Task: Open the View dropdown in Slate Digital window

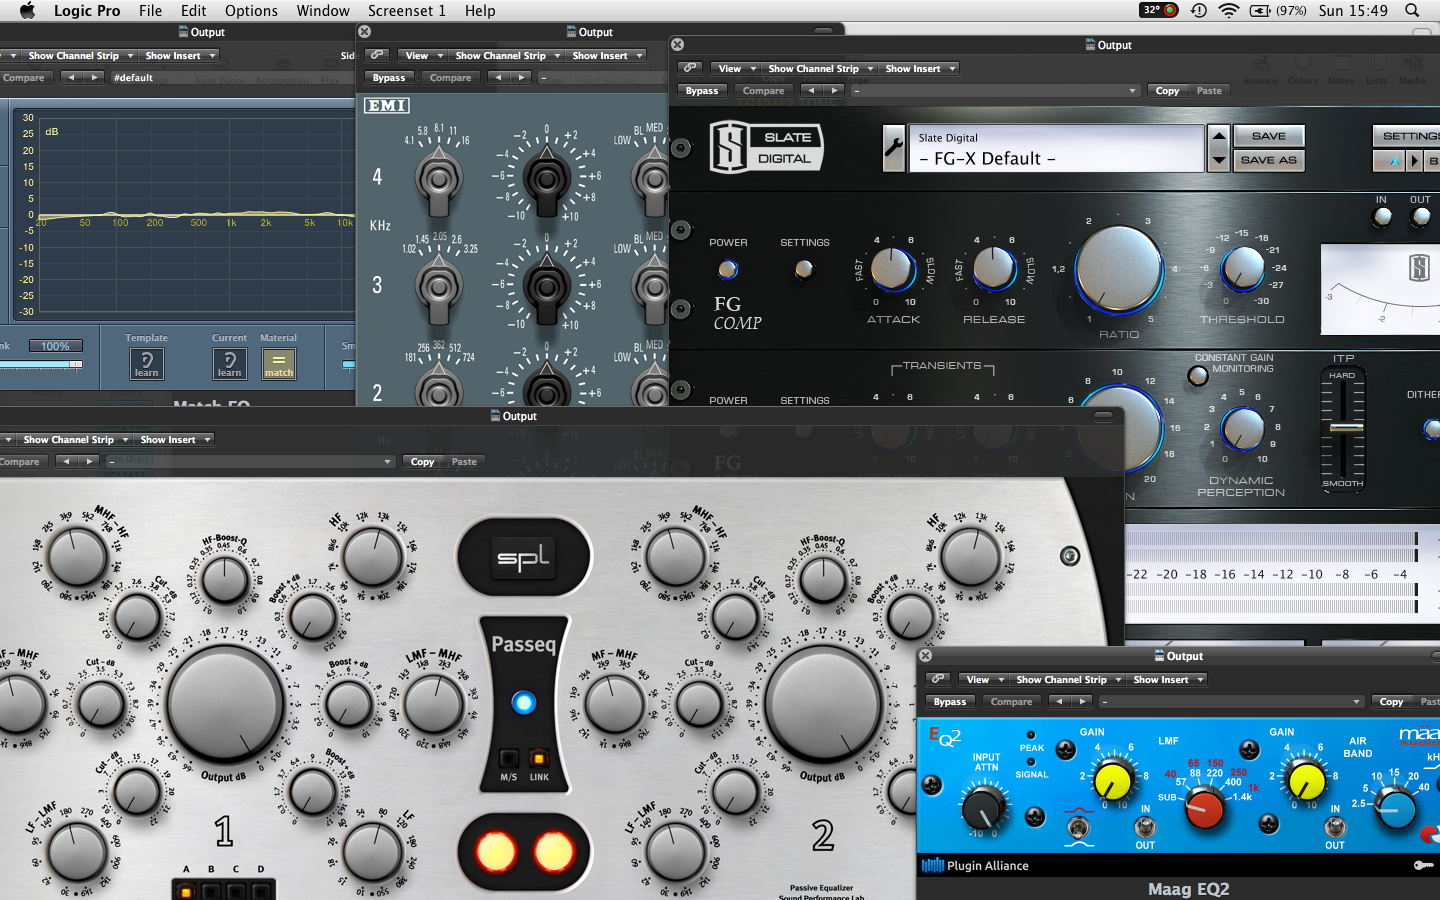Action: click(x=736, y=68)
